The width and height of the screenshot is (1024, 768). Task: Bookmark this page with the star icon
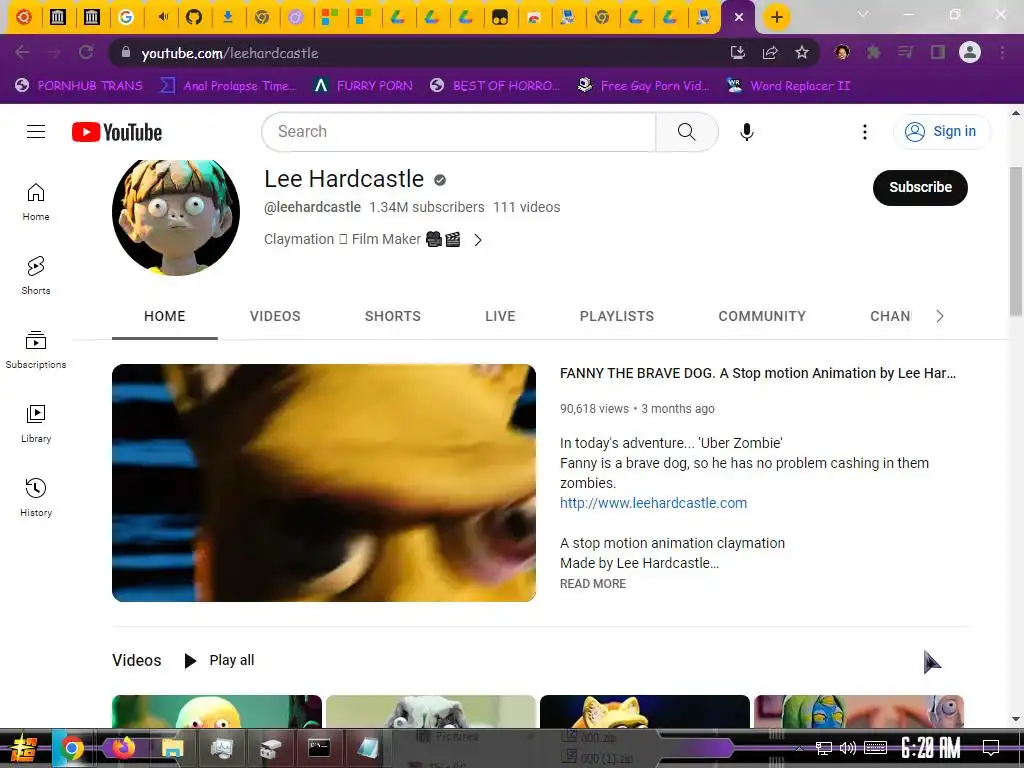click(802, 52)
